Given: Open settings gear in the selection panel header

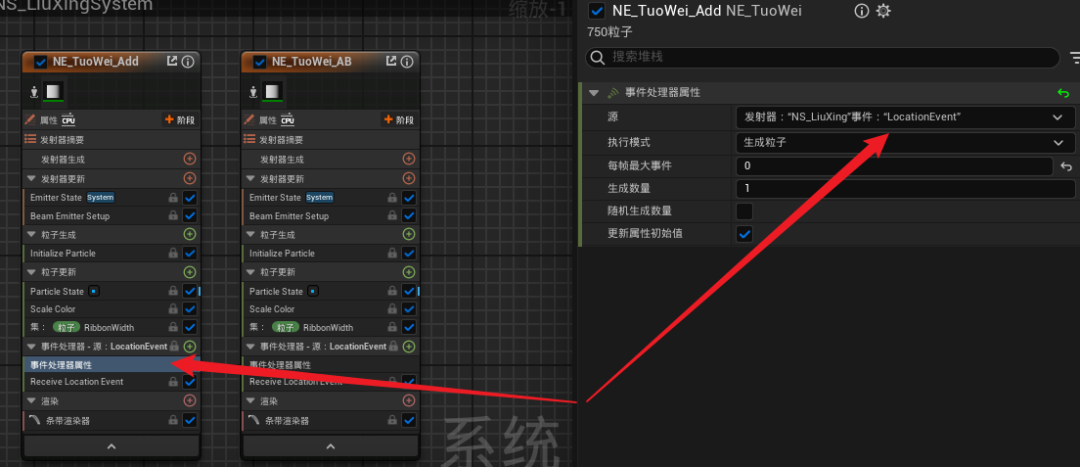Looking at the screenshot, I should click(882, 11).
